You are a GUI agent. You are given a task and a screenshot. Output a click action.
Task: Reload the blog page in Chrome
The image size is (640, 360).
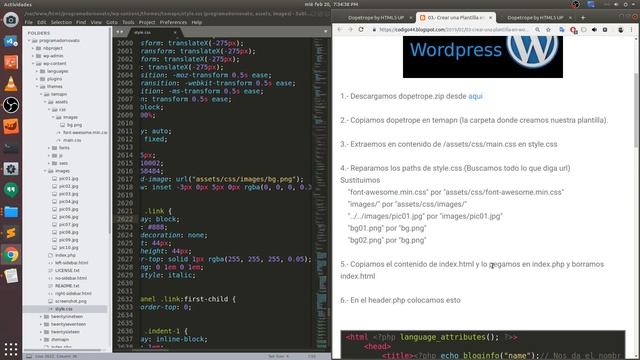coord(361,29)
